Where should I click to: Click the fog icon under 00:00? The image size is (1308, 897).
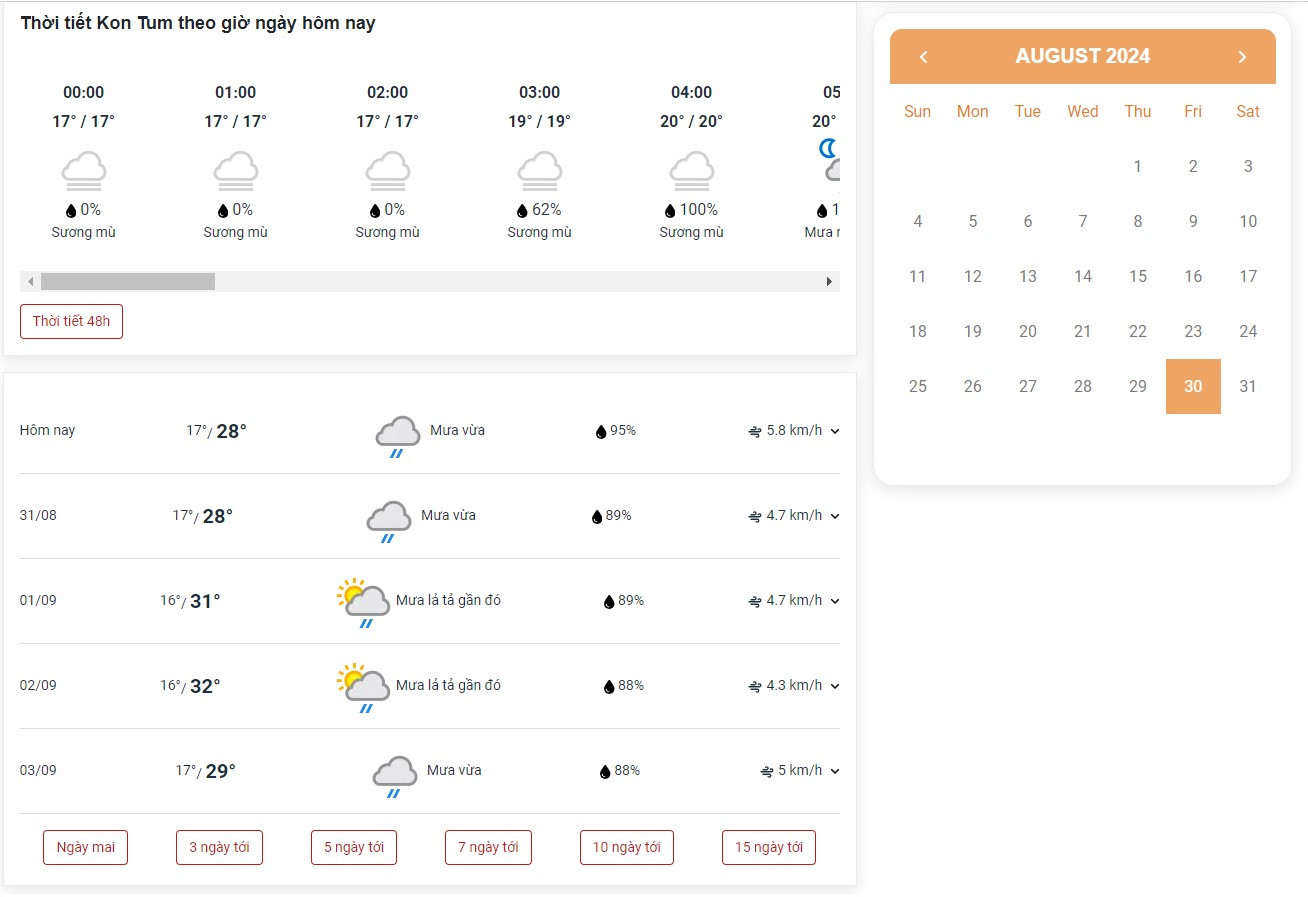(x=84, y=170)
